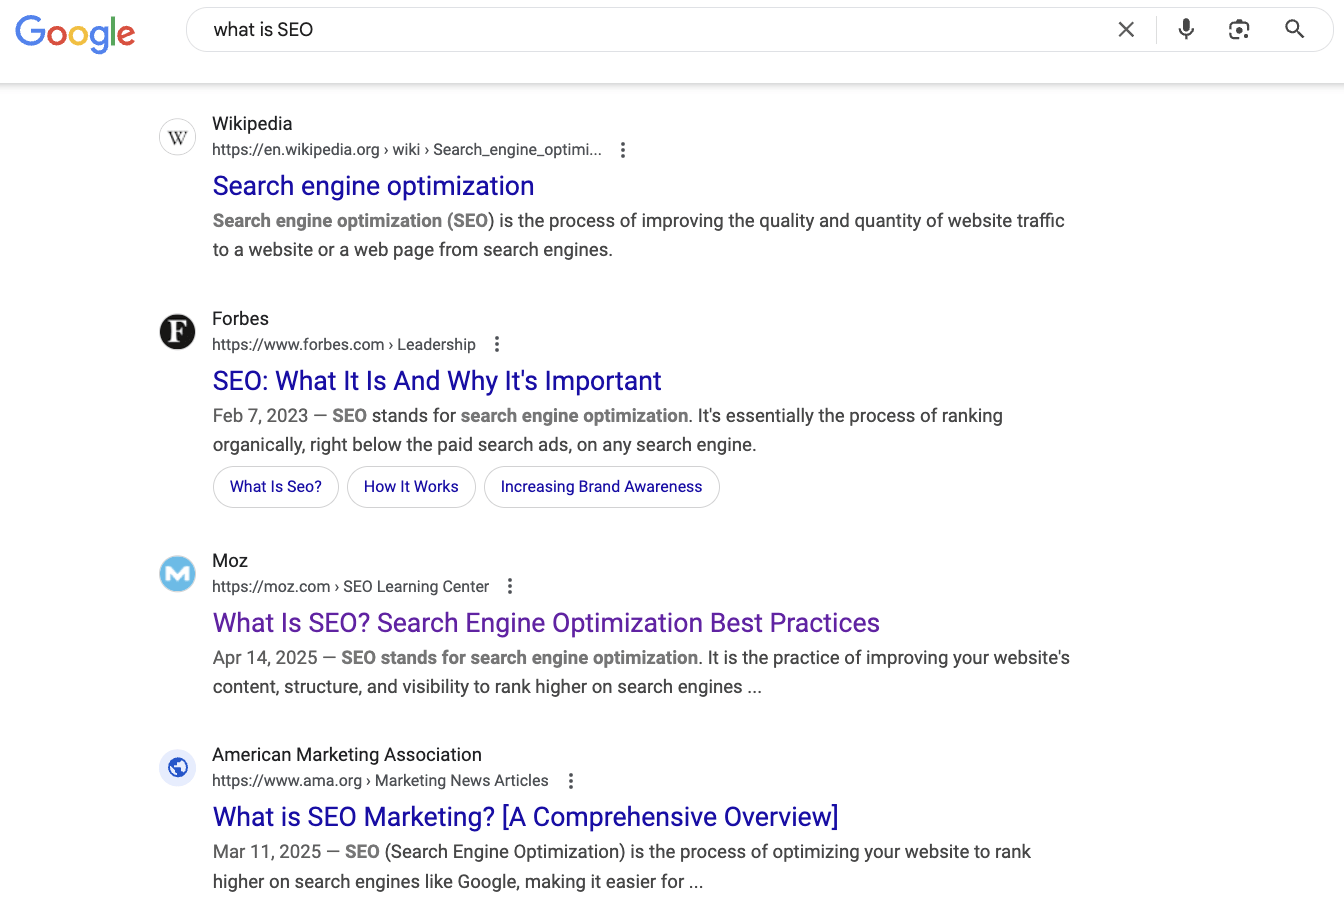Open more options for Wikipedia result

pos(623,150)
